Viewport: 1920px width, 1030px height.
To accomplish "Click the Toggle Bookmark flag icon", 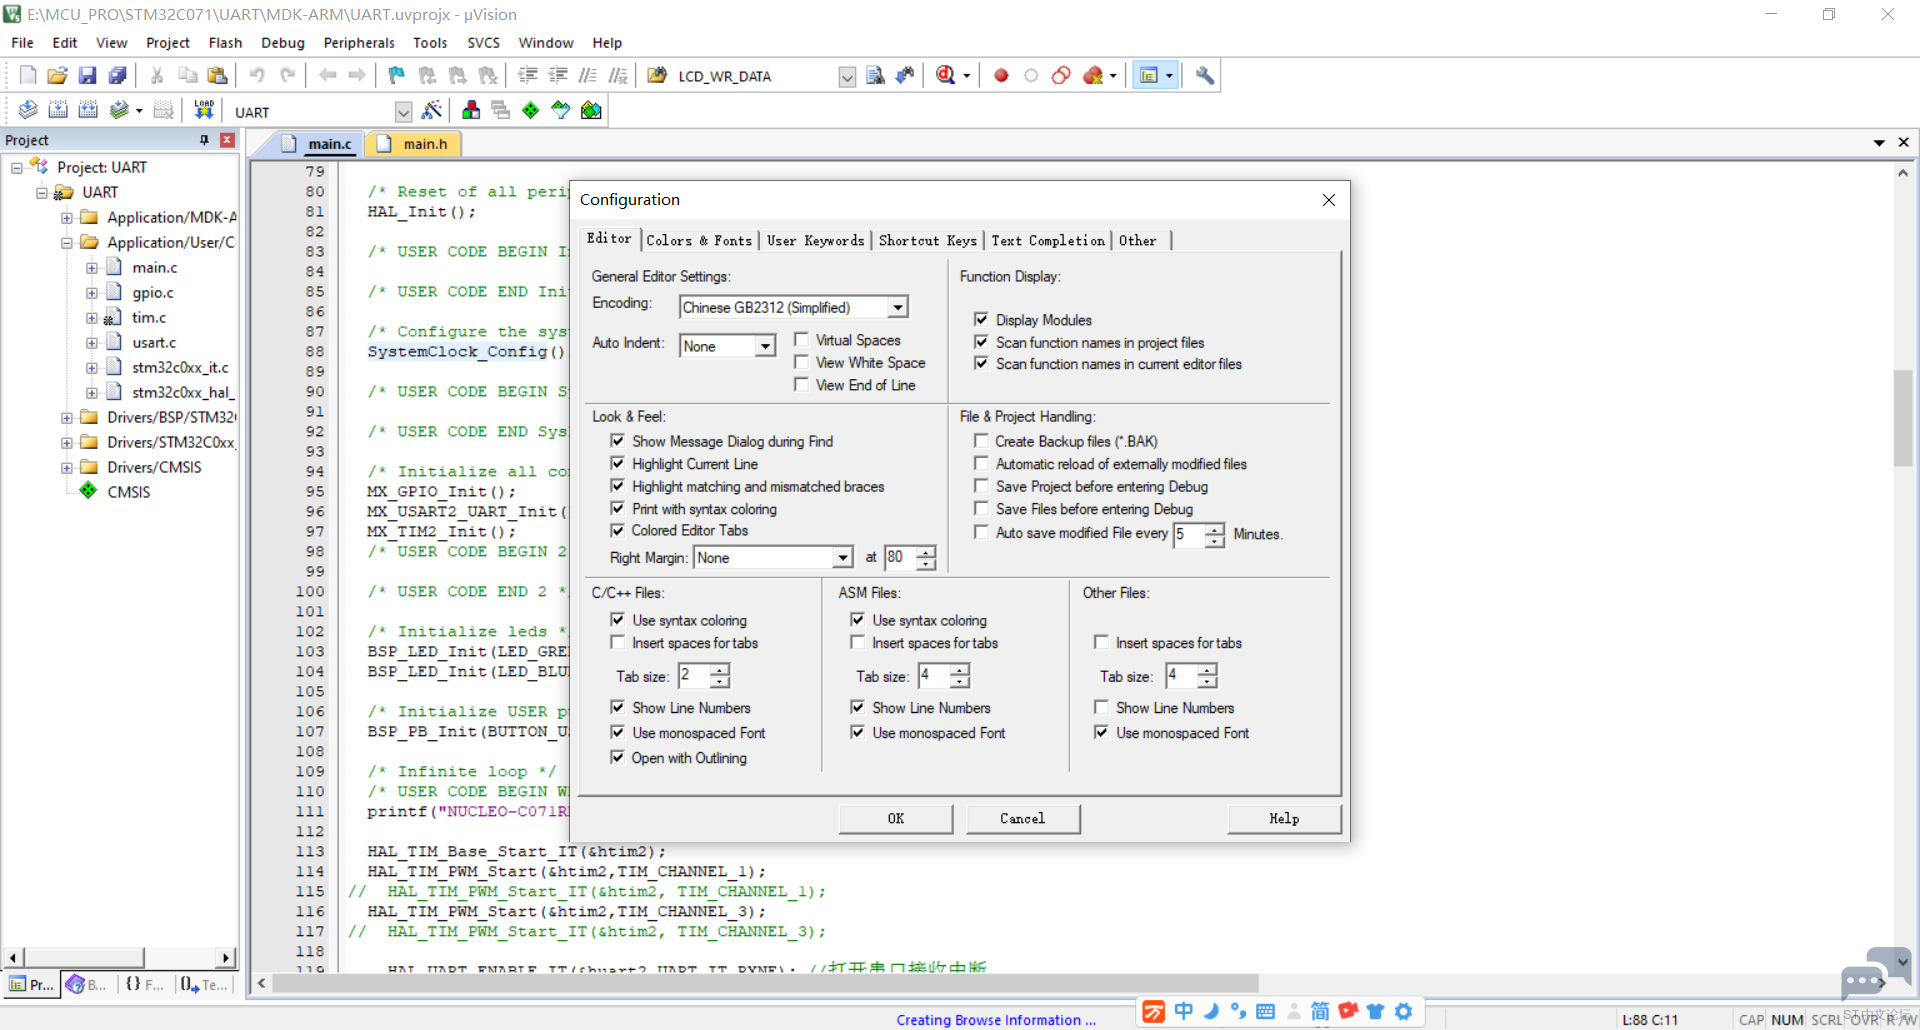I will point(397,76).
